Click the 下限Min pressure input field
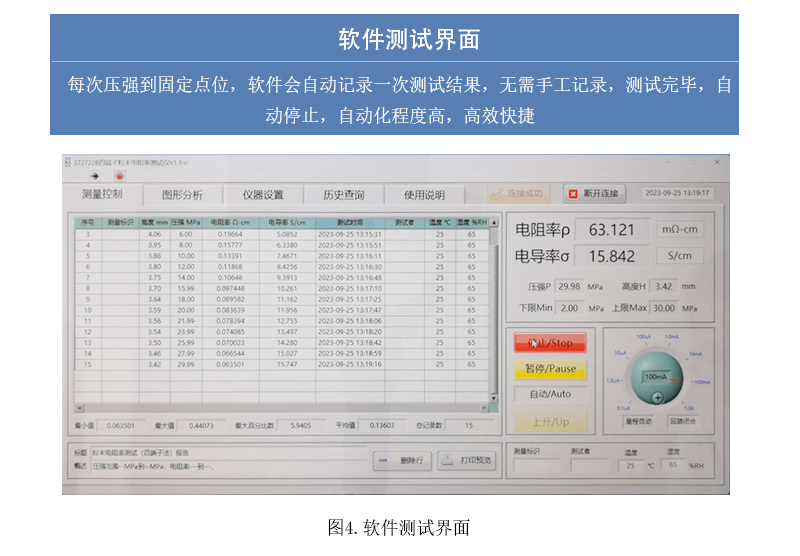This screenshot has width=800, height=556. tap(569, 308)
